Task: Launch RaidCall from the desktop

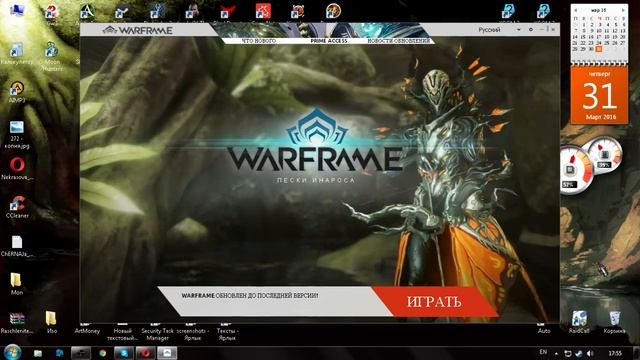Action: 579,322
